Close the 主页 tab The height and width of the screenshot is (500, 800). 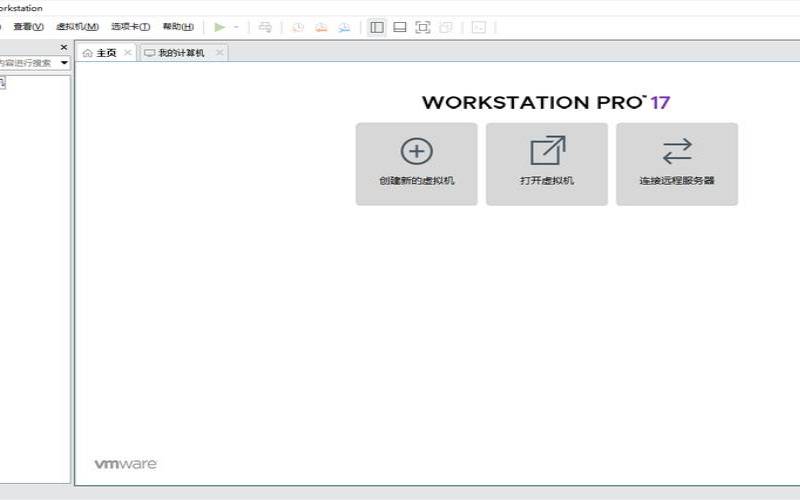click(128, 52)
